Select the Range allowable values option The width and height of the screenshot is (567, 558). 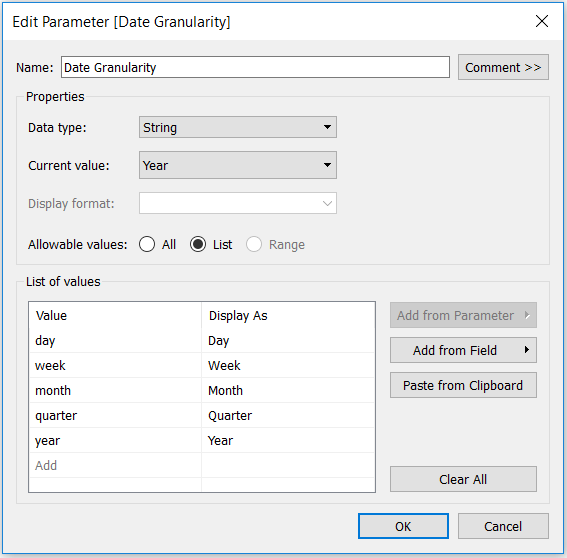[253, 244]
